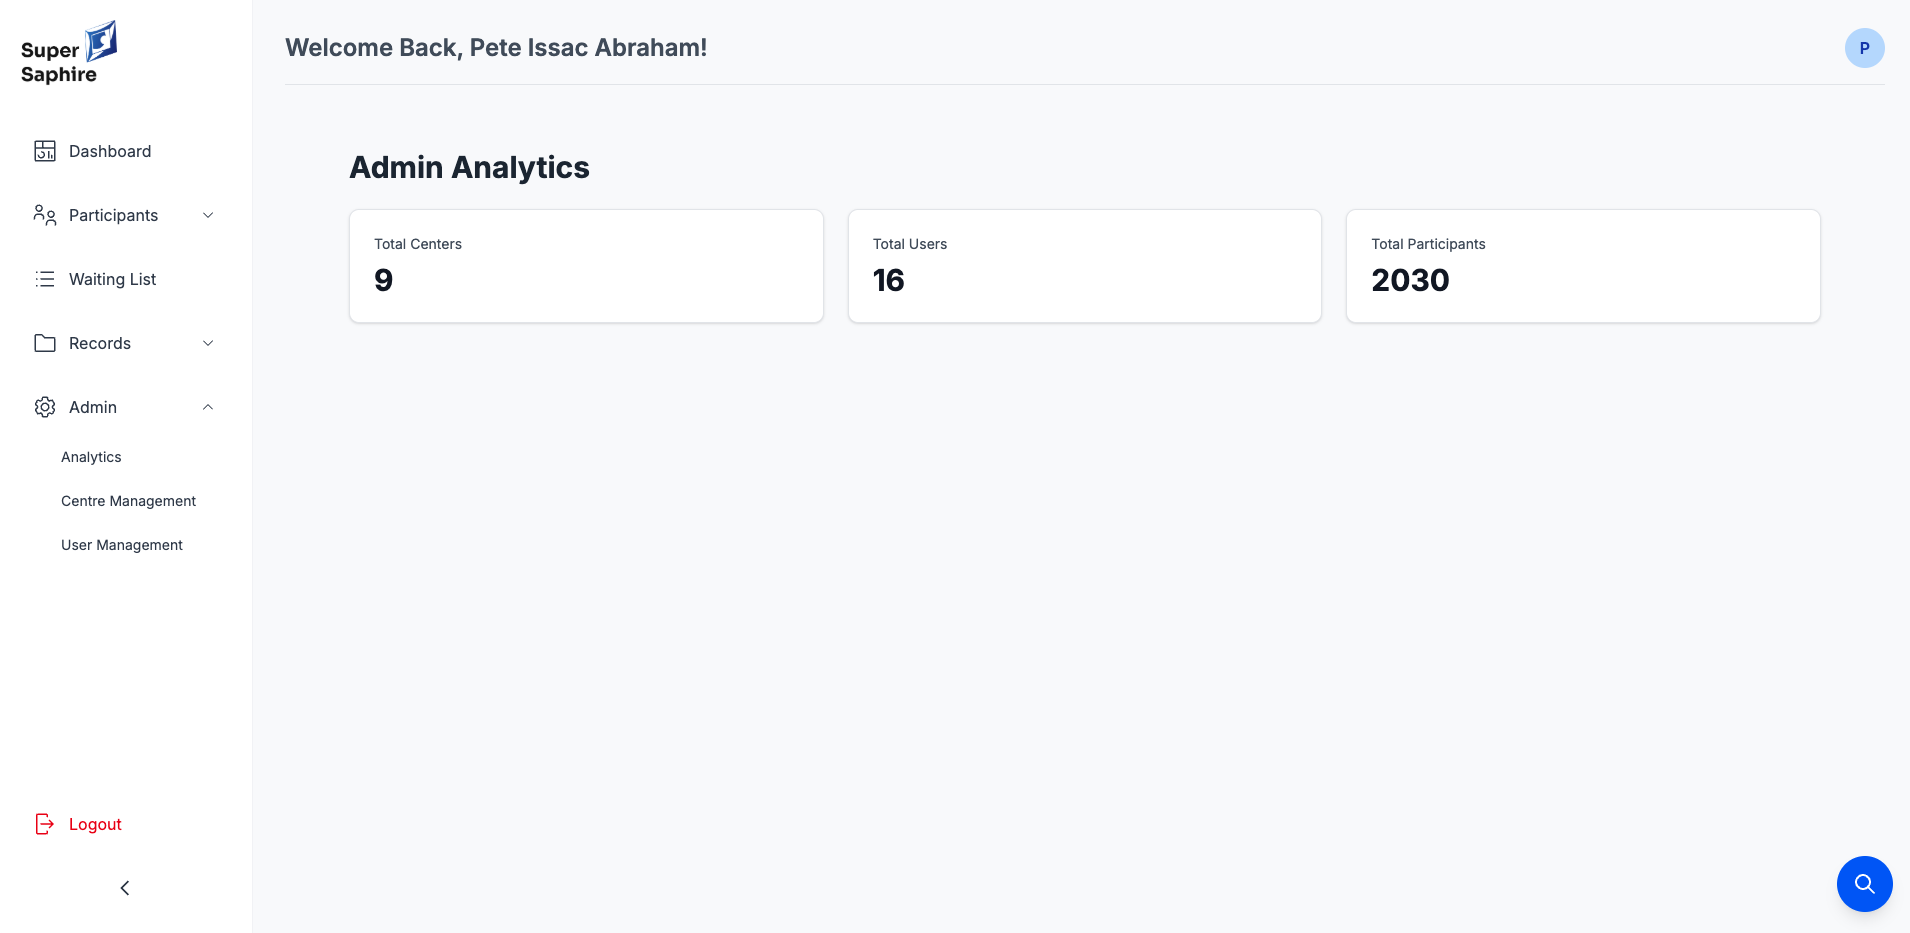Click the Super Saphire logo
Viewport: 1910px width, 933px height.
68,53
